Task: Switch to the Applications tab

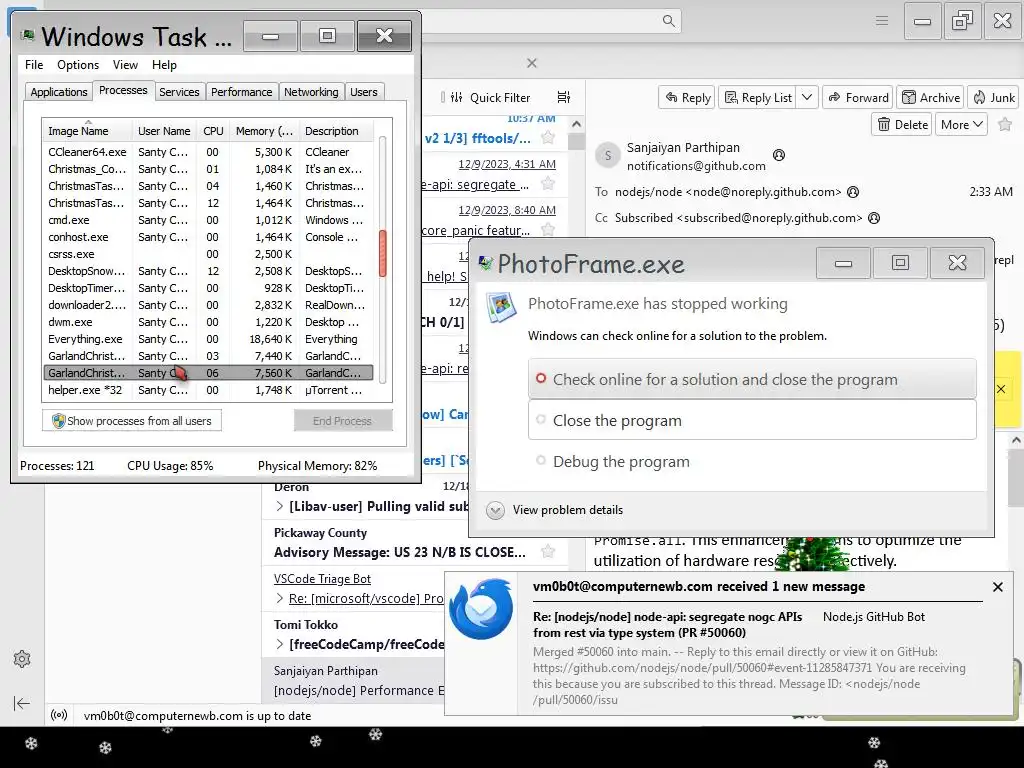Action: (x=59, y=92)
